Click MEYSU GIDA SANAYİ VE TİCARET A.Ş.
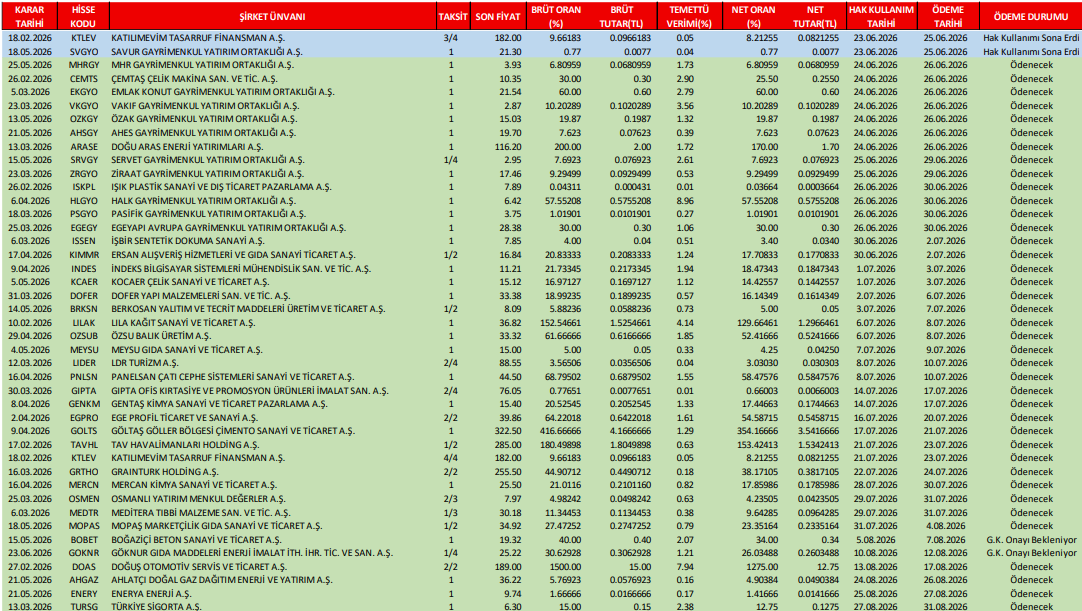The image size is (1082, 611). 187,349
